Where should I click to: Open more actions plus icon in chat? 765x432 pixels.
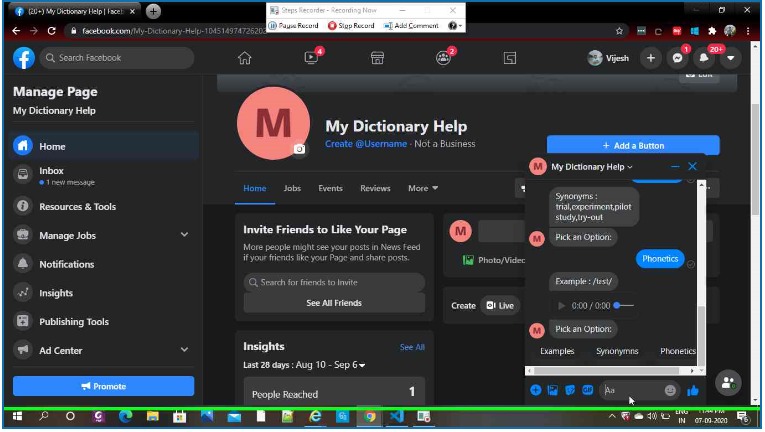[x=536, y=391]
